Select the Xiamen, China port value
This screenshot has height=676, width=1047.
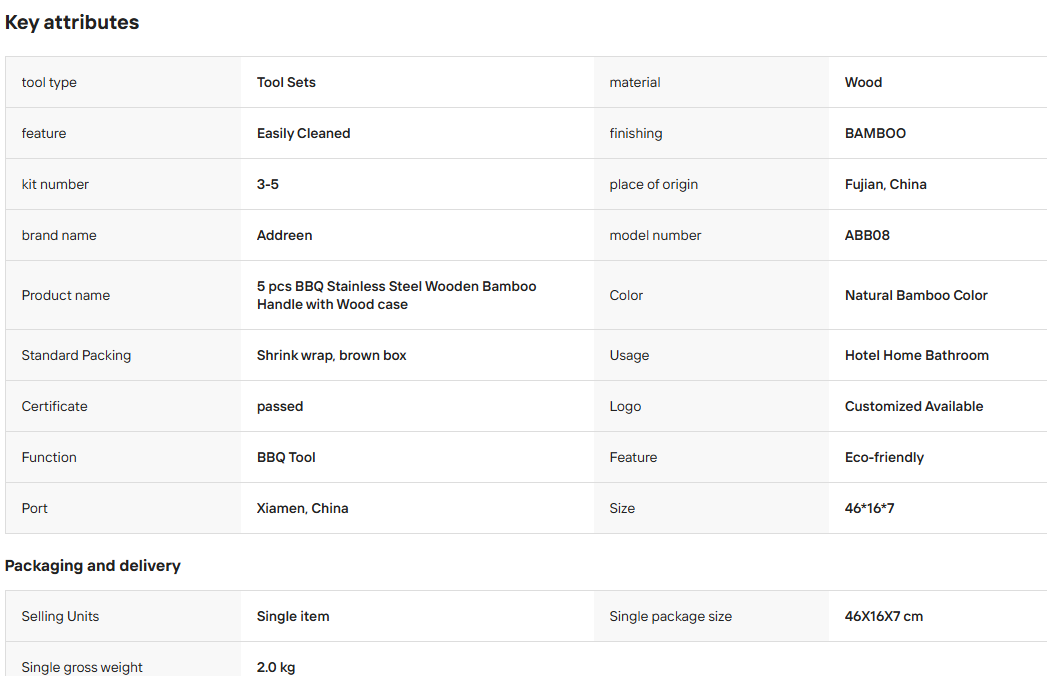[x=302, y=508]
